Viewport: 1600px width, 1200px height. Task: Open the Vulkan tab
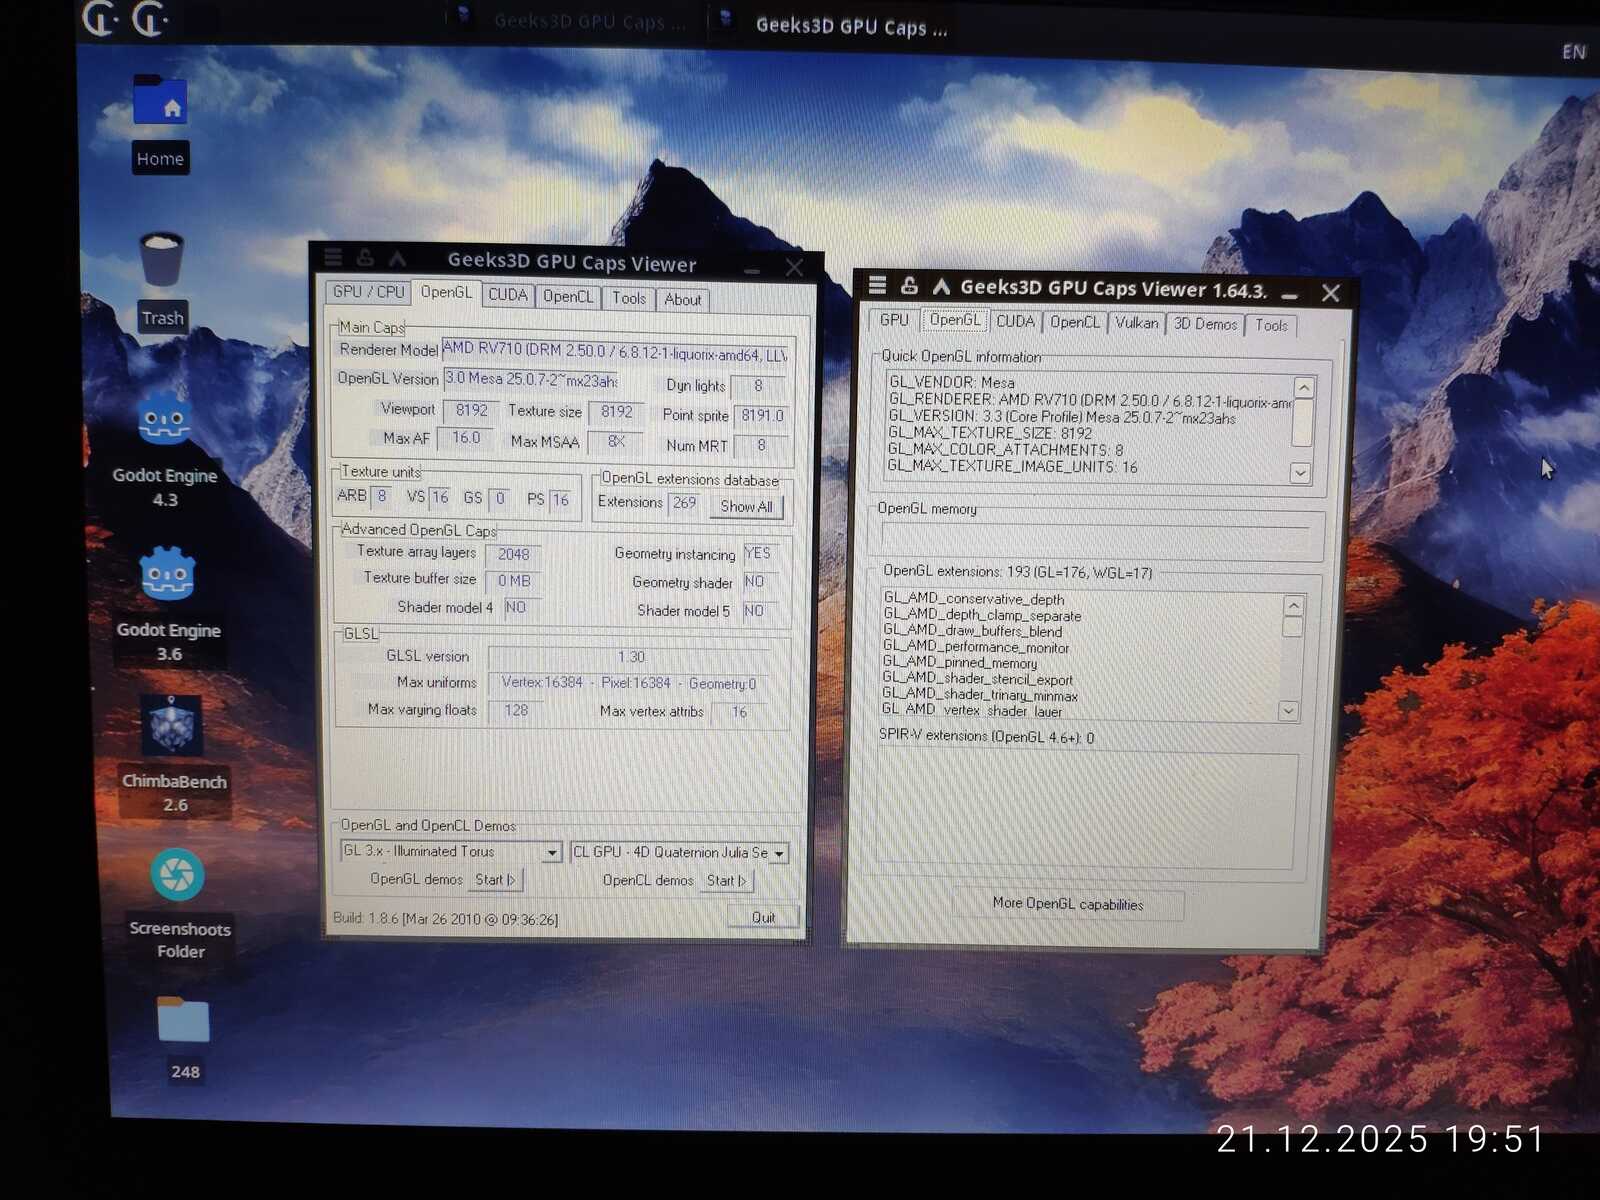1137,323
